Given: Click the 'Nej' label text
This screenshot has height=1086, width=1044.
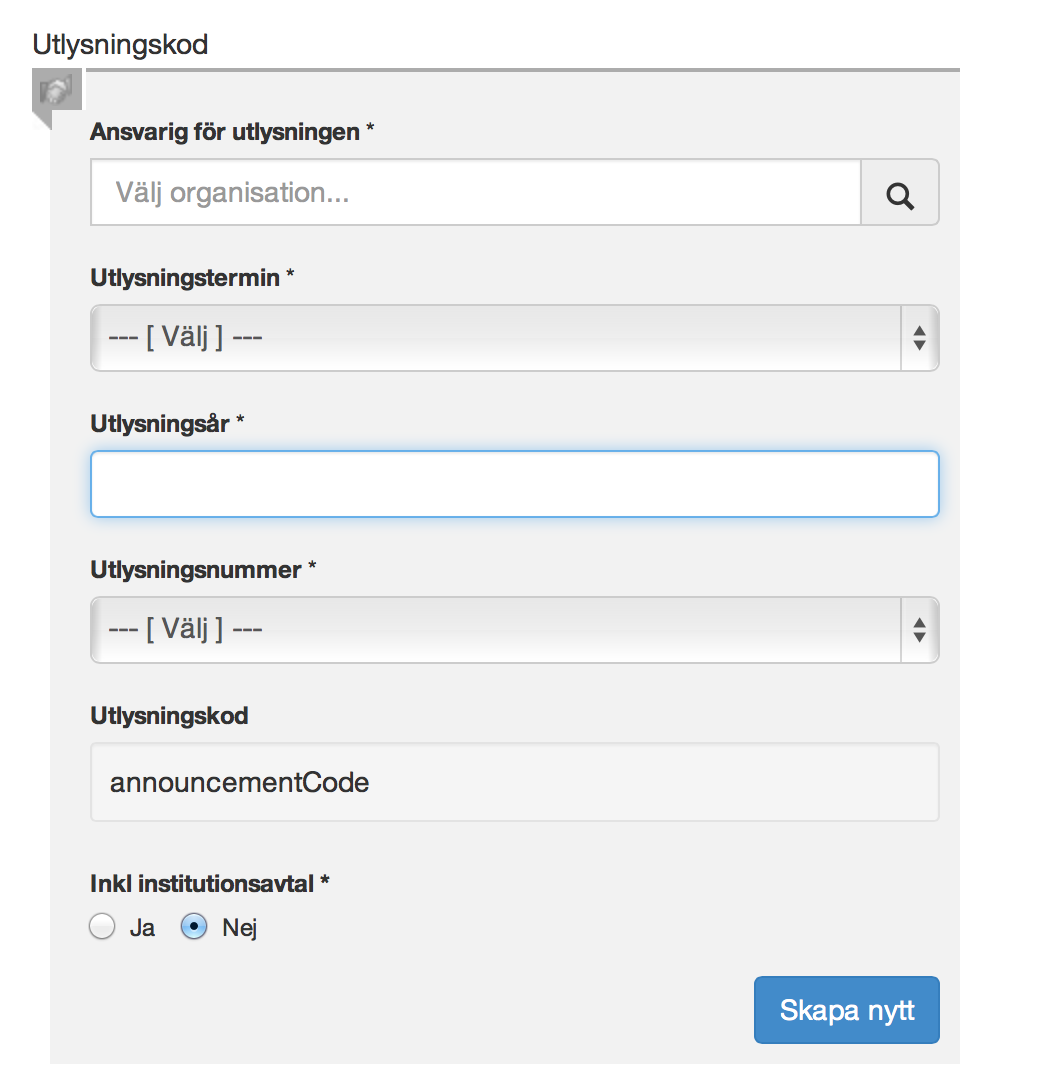Looking at the screenshot, I should coord(240,928).
